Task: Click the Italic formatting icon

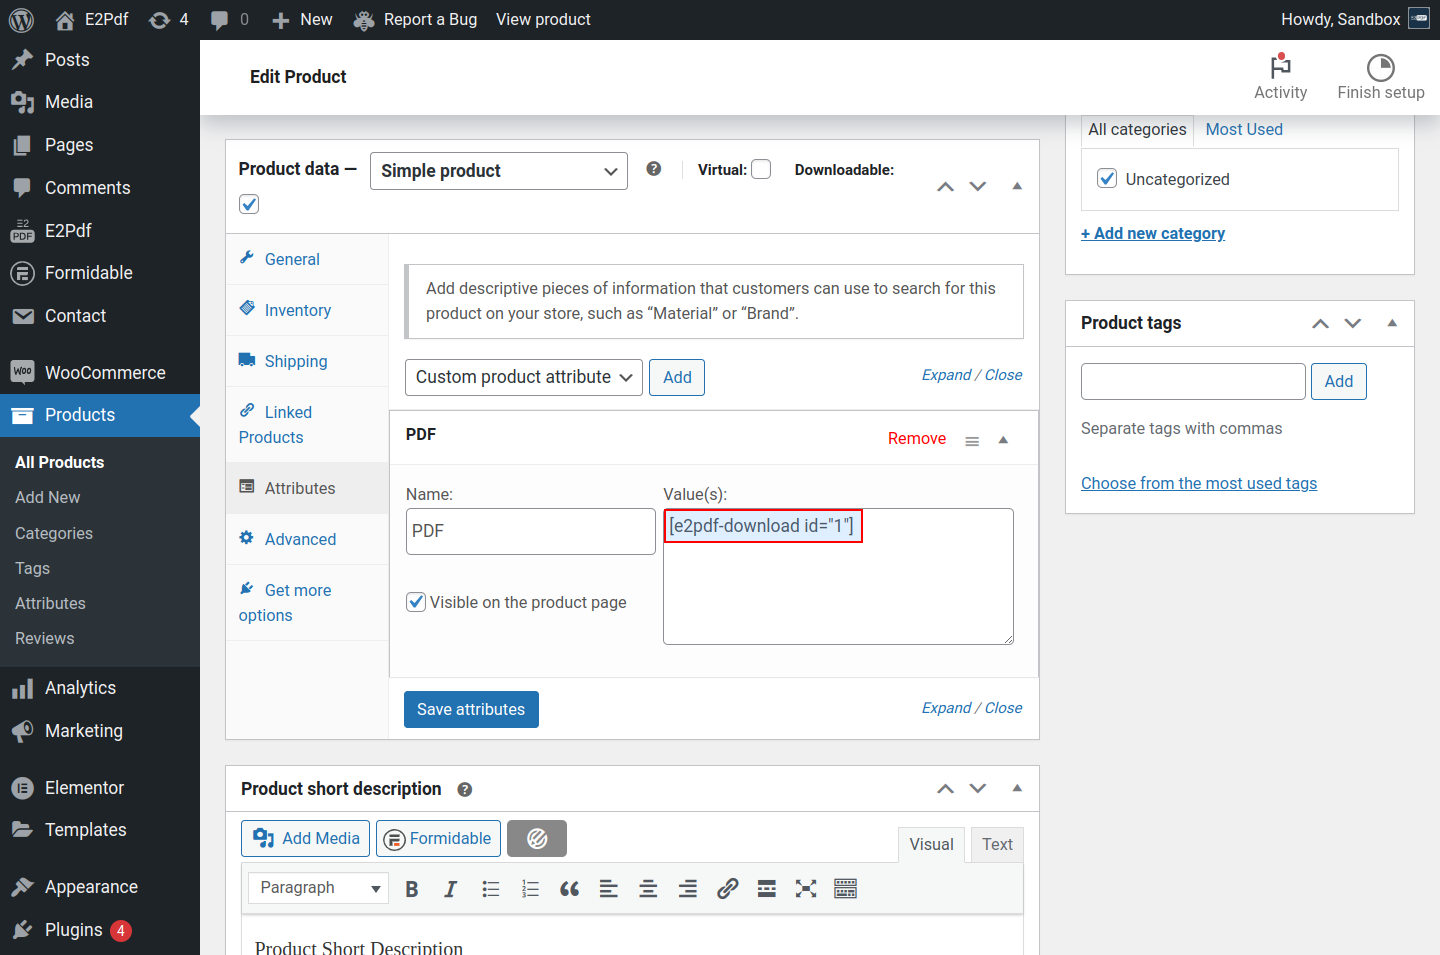Action: [451, 889]
